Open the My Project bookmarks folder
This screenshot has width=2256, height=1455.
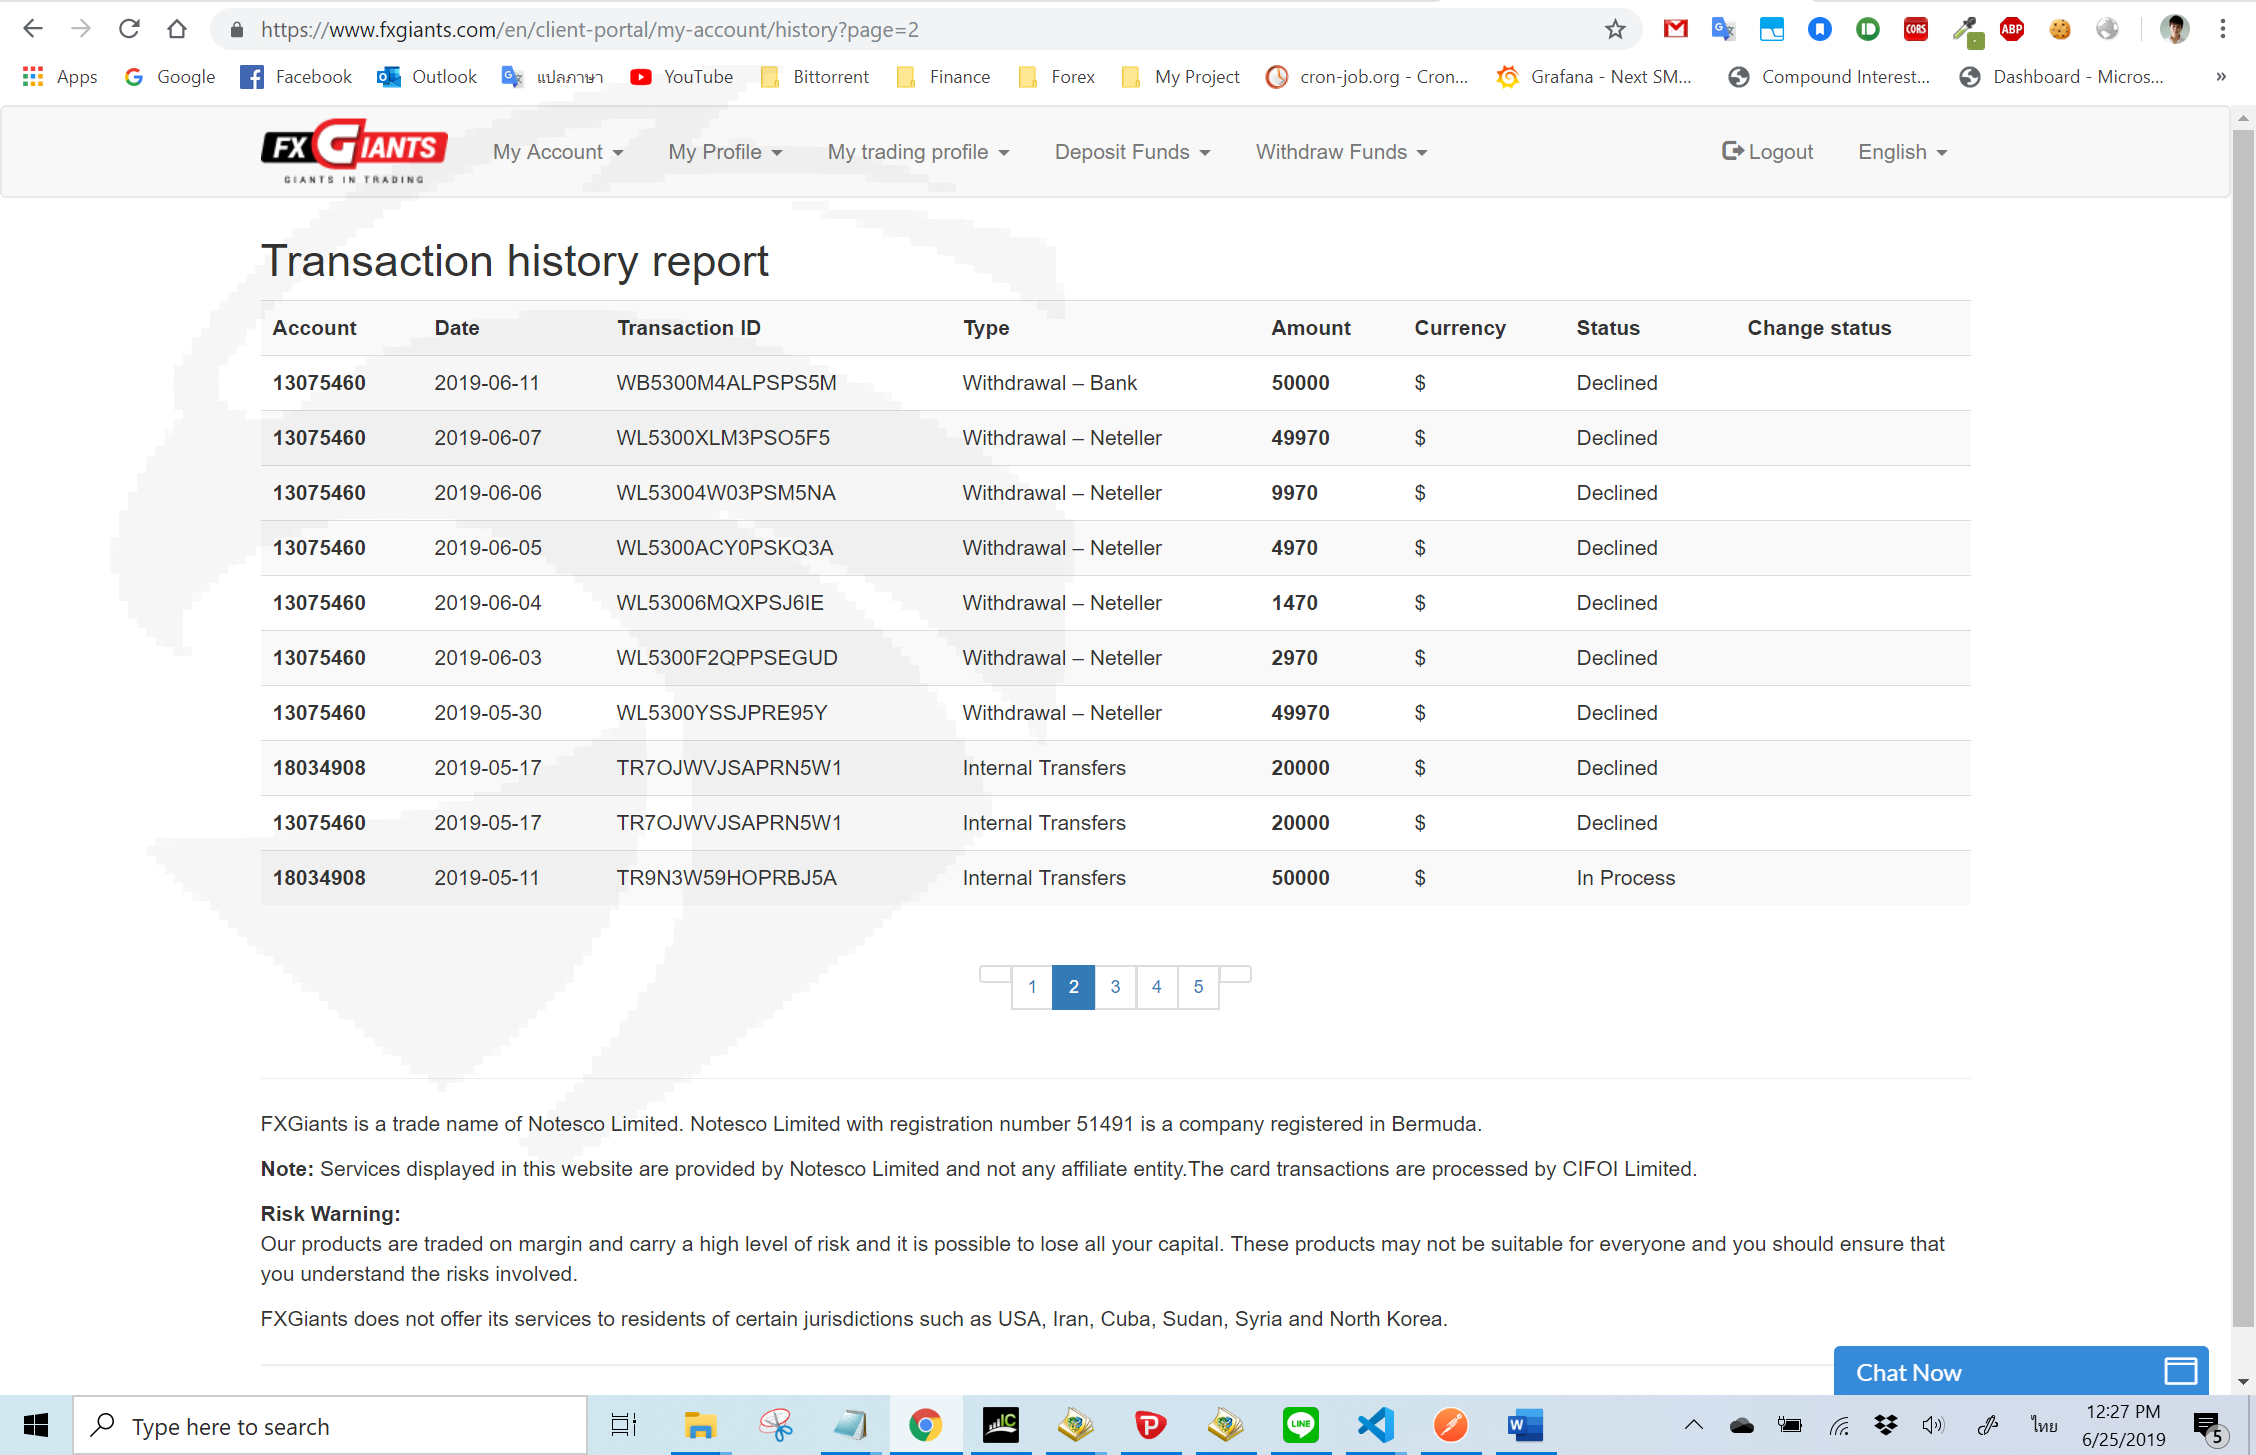click(x=1181, y=77)
